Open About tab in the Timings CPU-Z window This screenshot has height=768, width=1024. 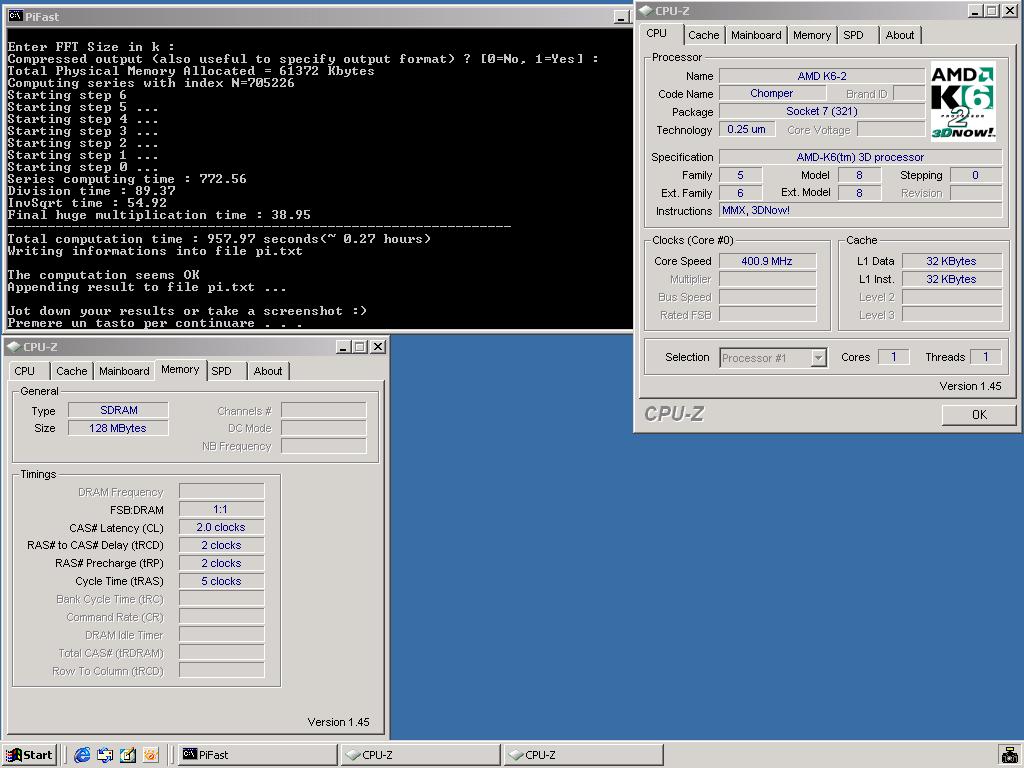click(x=268, y=371)
